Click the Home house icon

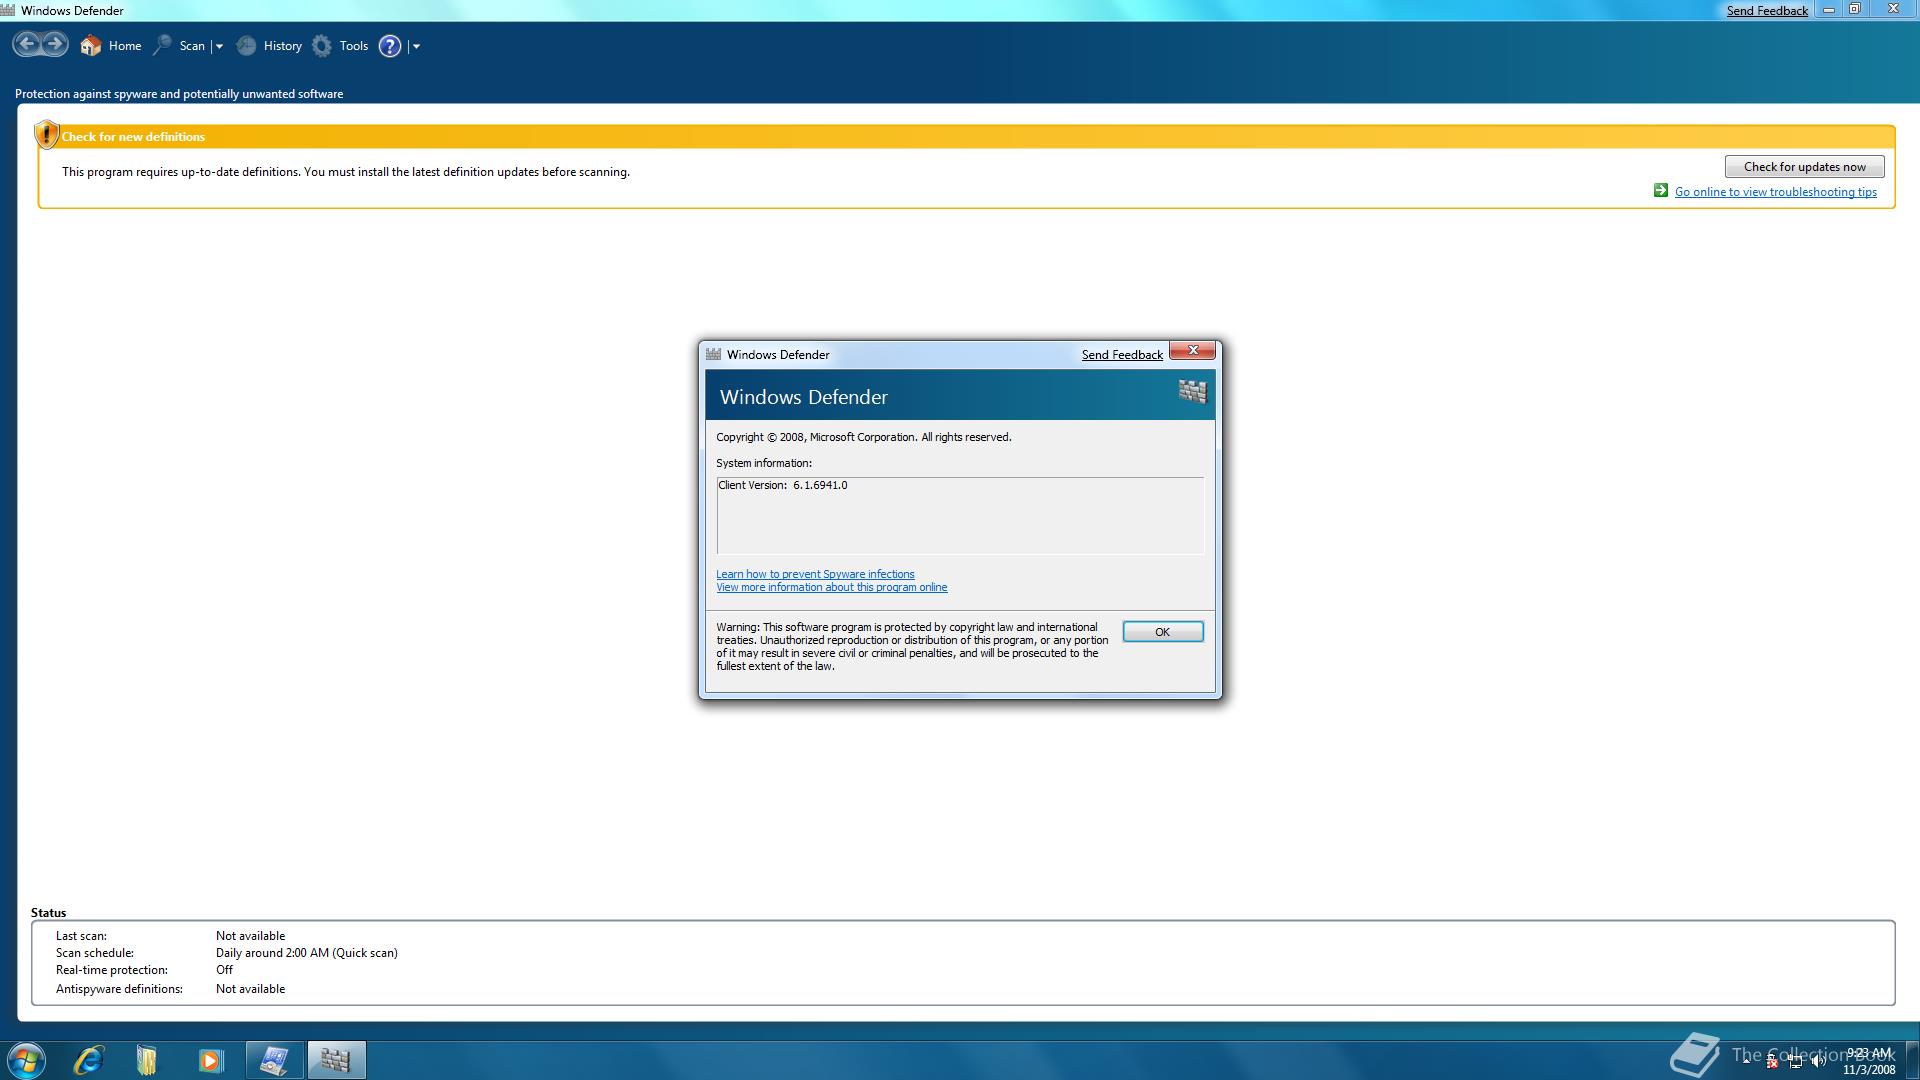[x=90, y=45]
